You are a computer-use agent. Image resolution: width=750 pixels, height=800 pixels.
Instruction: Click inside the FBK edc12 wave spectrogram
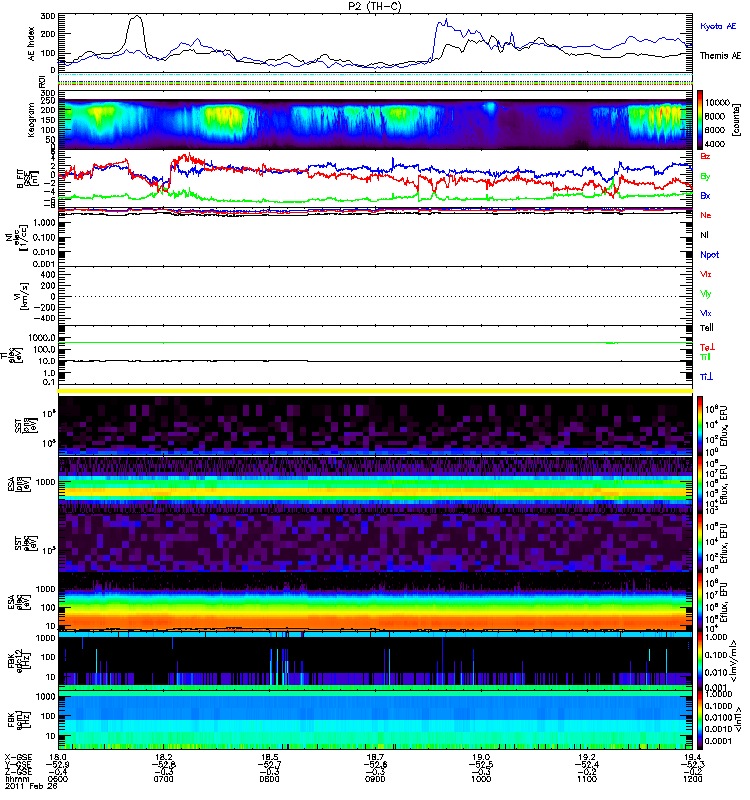pos(375,660)
